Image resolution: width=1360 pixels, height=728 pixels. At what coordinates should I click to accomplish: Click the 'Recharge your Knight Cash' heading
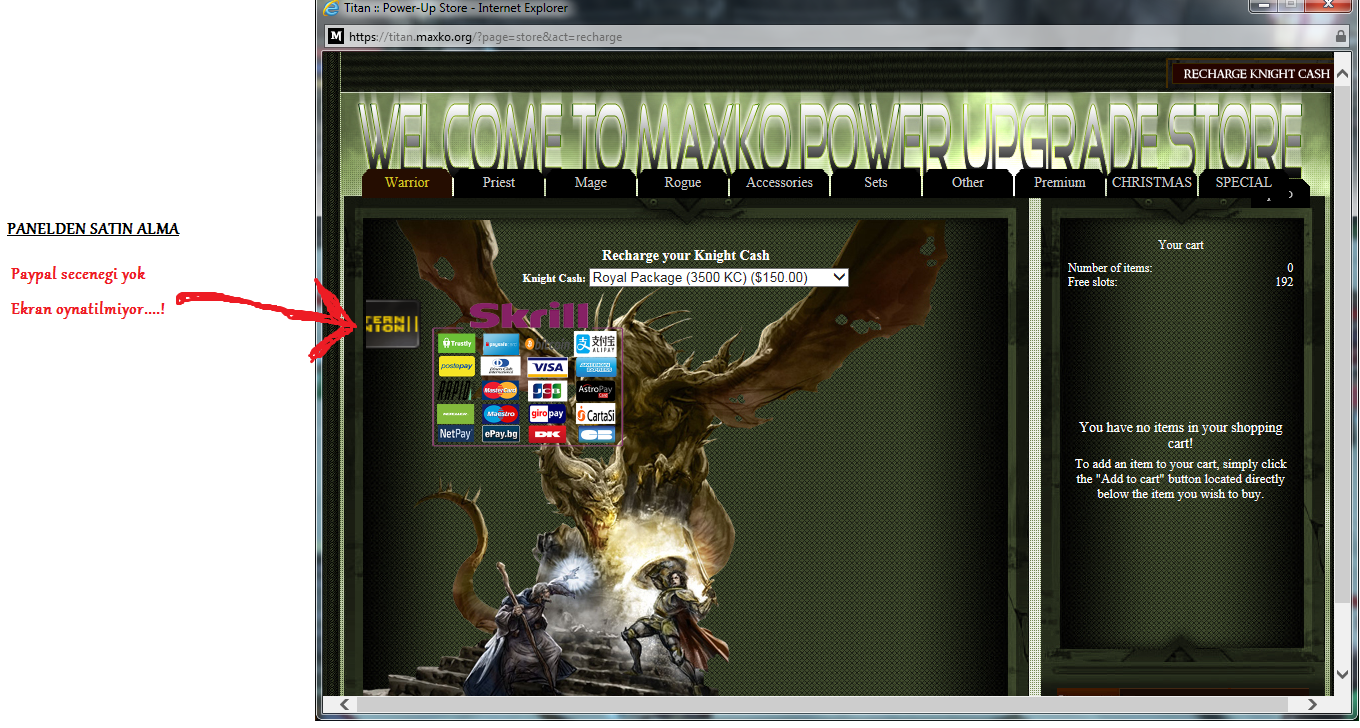686,255
